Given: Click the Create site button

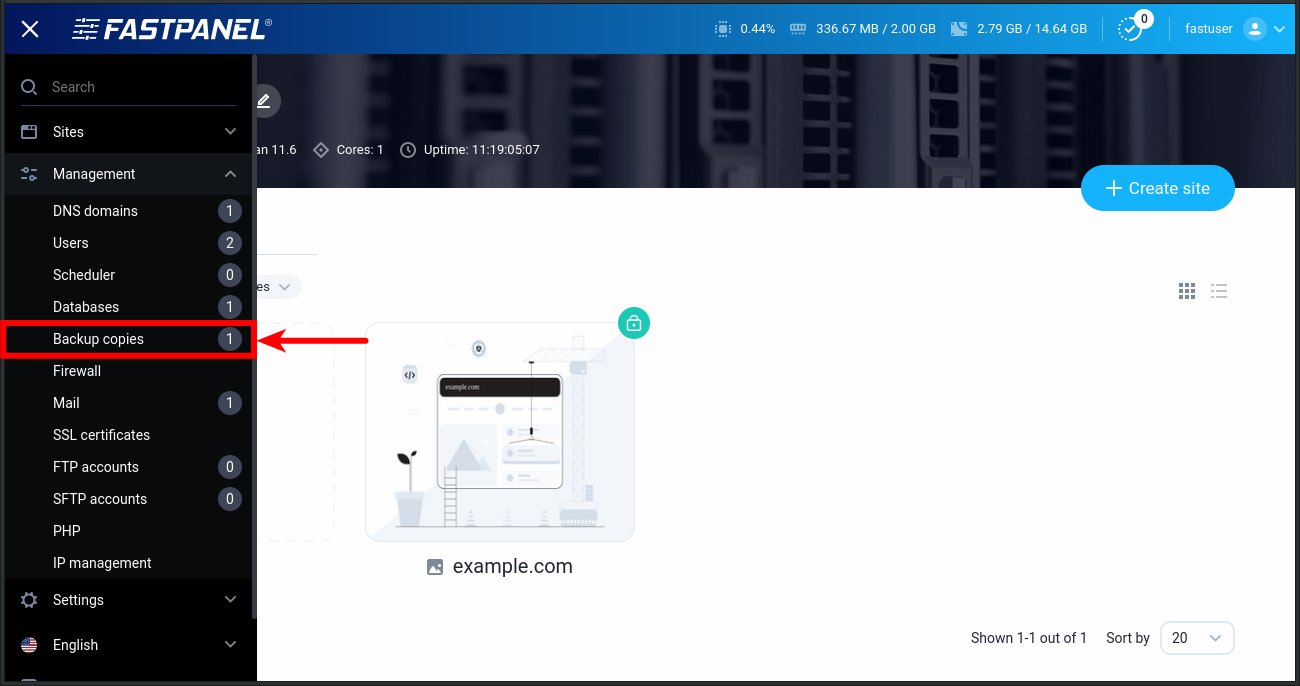Looking at the screenshot, I should [x=1158, y=188].
